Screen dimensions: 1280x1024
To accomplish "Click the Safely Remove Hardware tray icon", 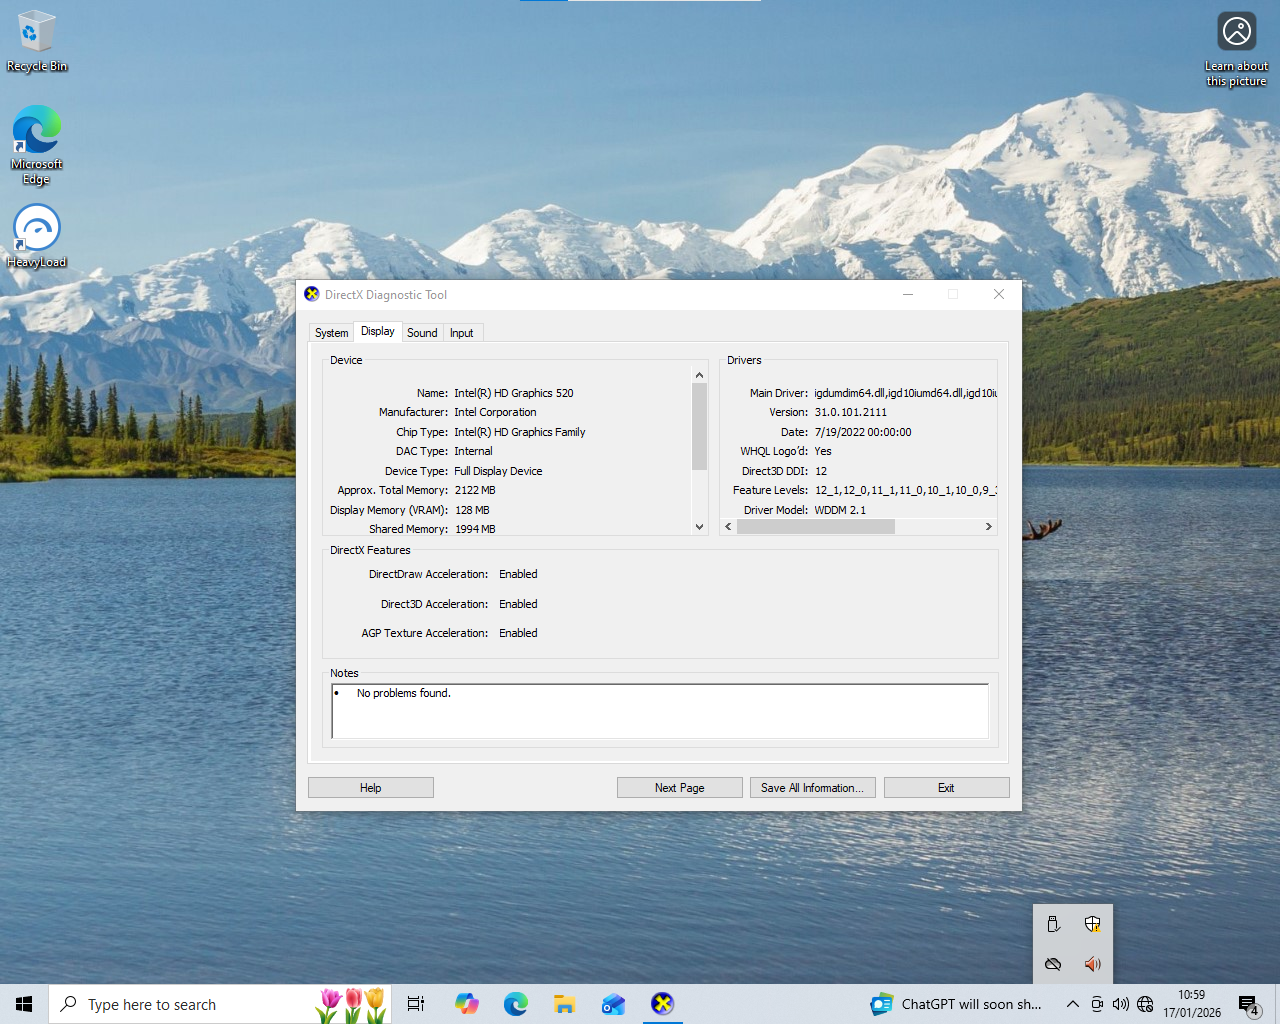I will tap(1053, 924).
